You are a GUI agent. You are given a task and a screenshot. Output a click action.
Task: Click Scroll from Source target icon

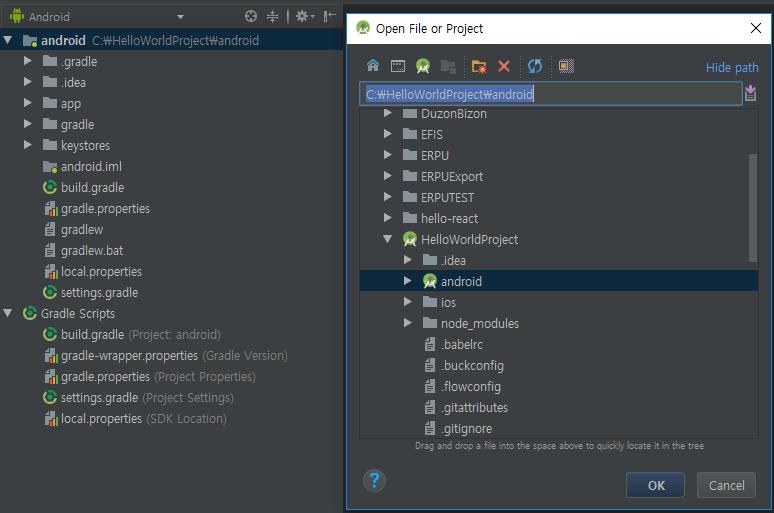251,16
